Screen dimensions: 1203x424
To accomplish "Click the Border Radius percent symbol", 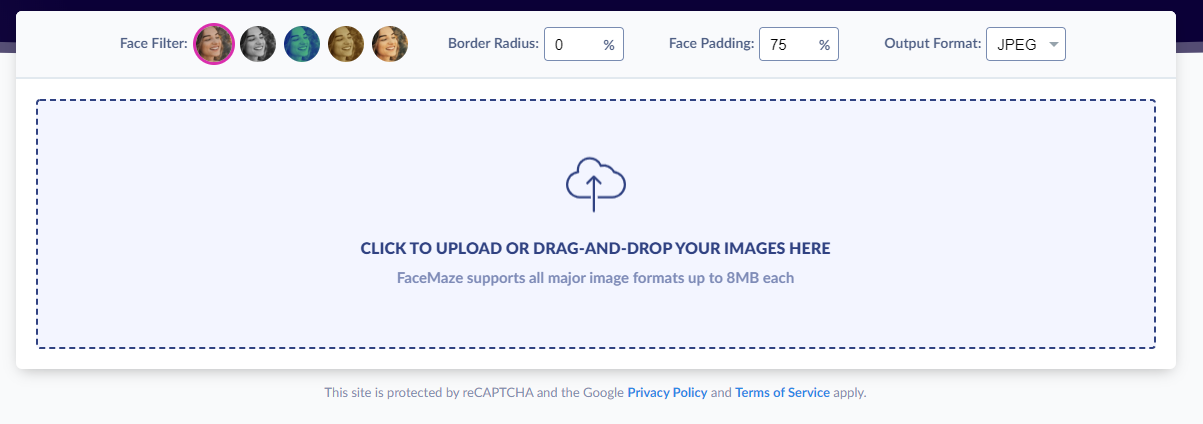I will pos(609,45).
